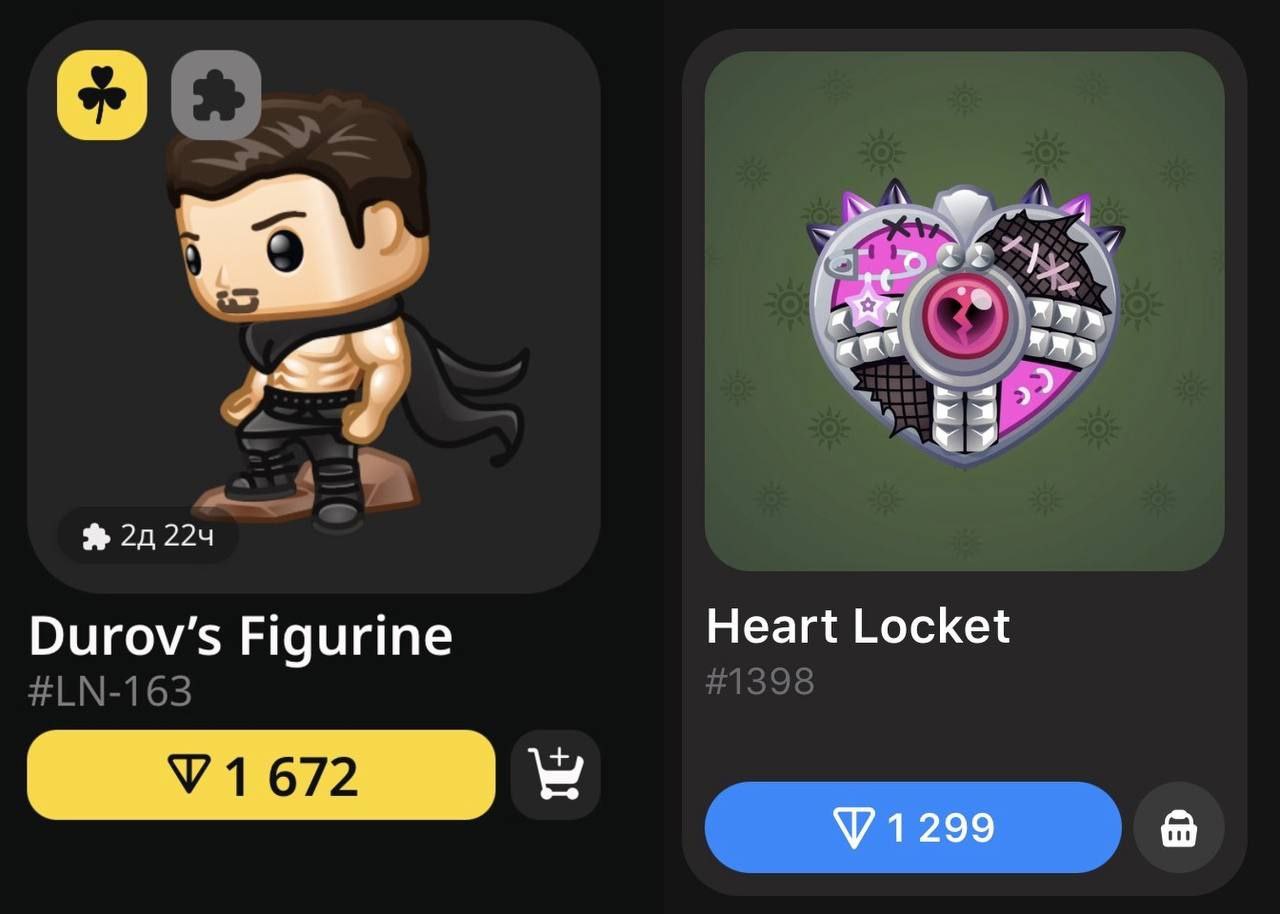Buy Durov's Figurine for 1 672 TON
This screenshot has height=914, width=1280.
(x=261, y=775)
